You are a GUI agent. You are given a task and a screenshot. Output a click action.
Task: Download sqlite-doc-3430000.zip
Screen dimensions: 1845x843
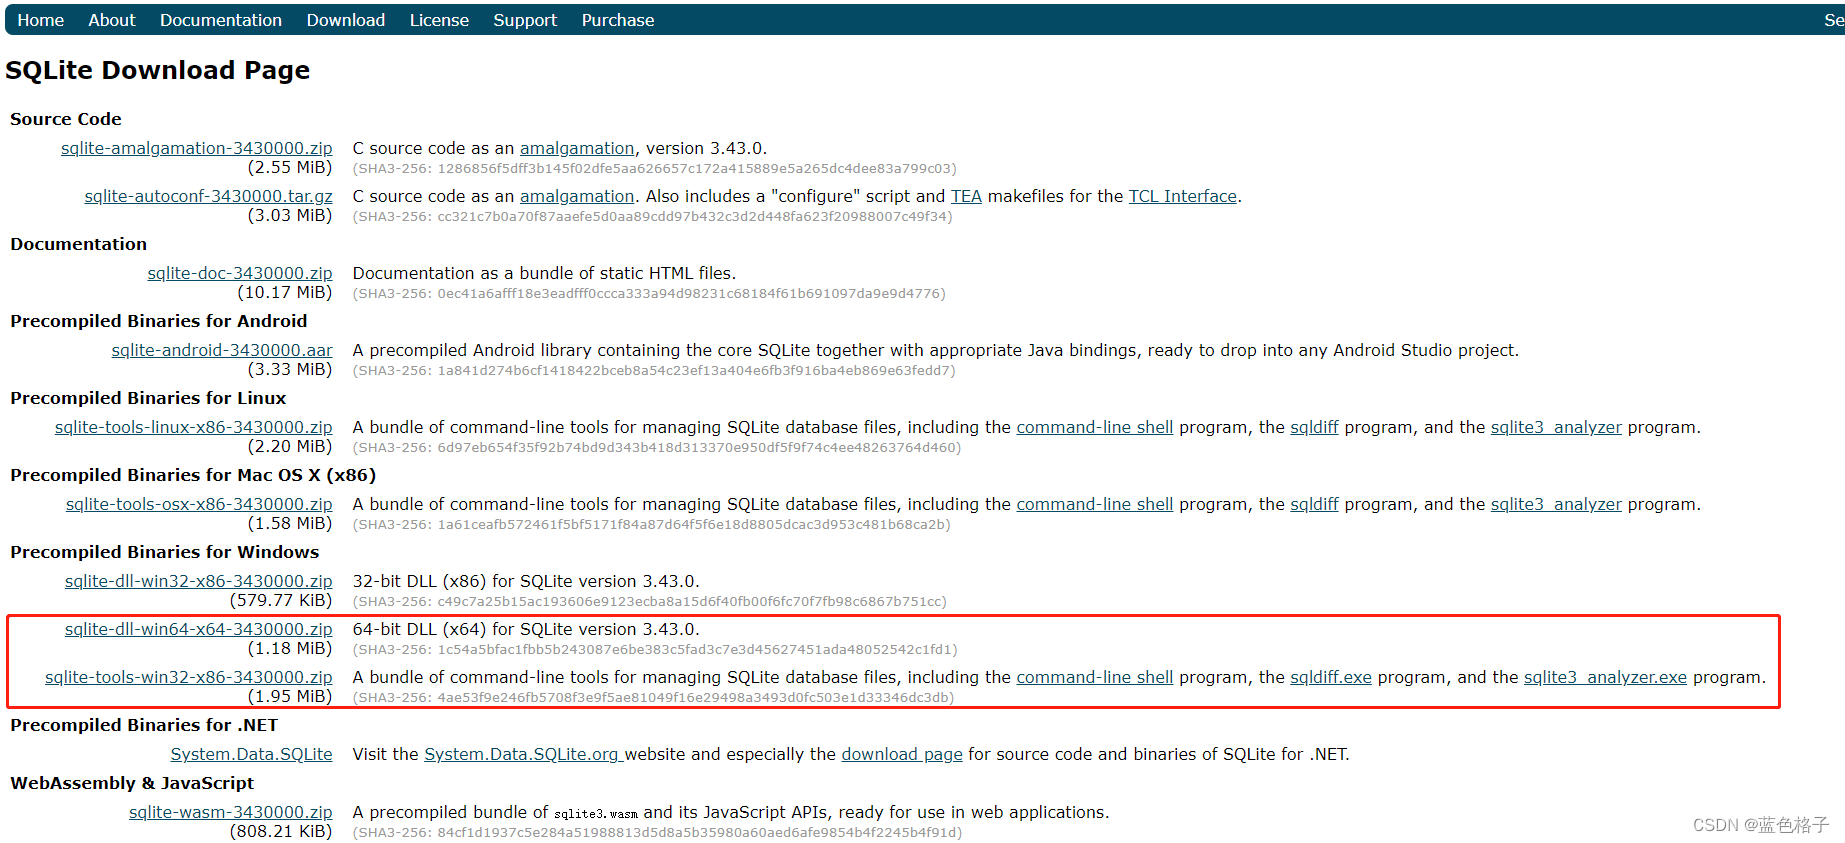pyautogui.click(x=239, y=273)
